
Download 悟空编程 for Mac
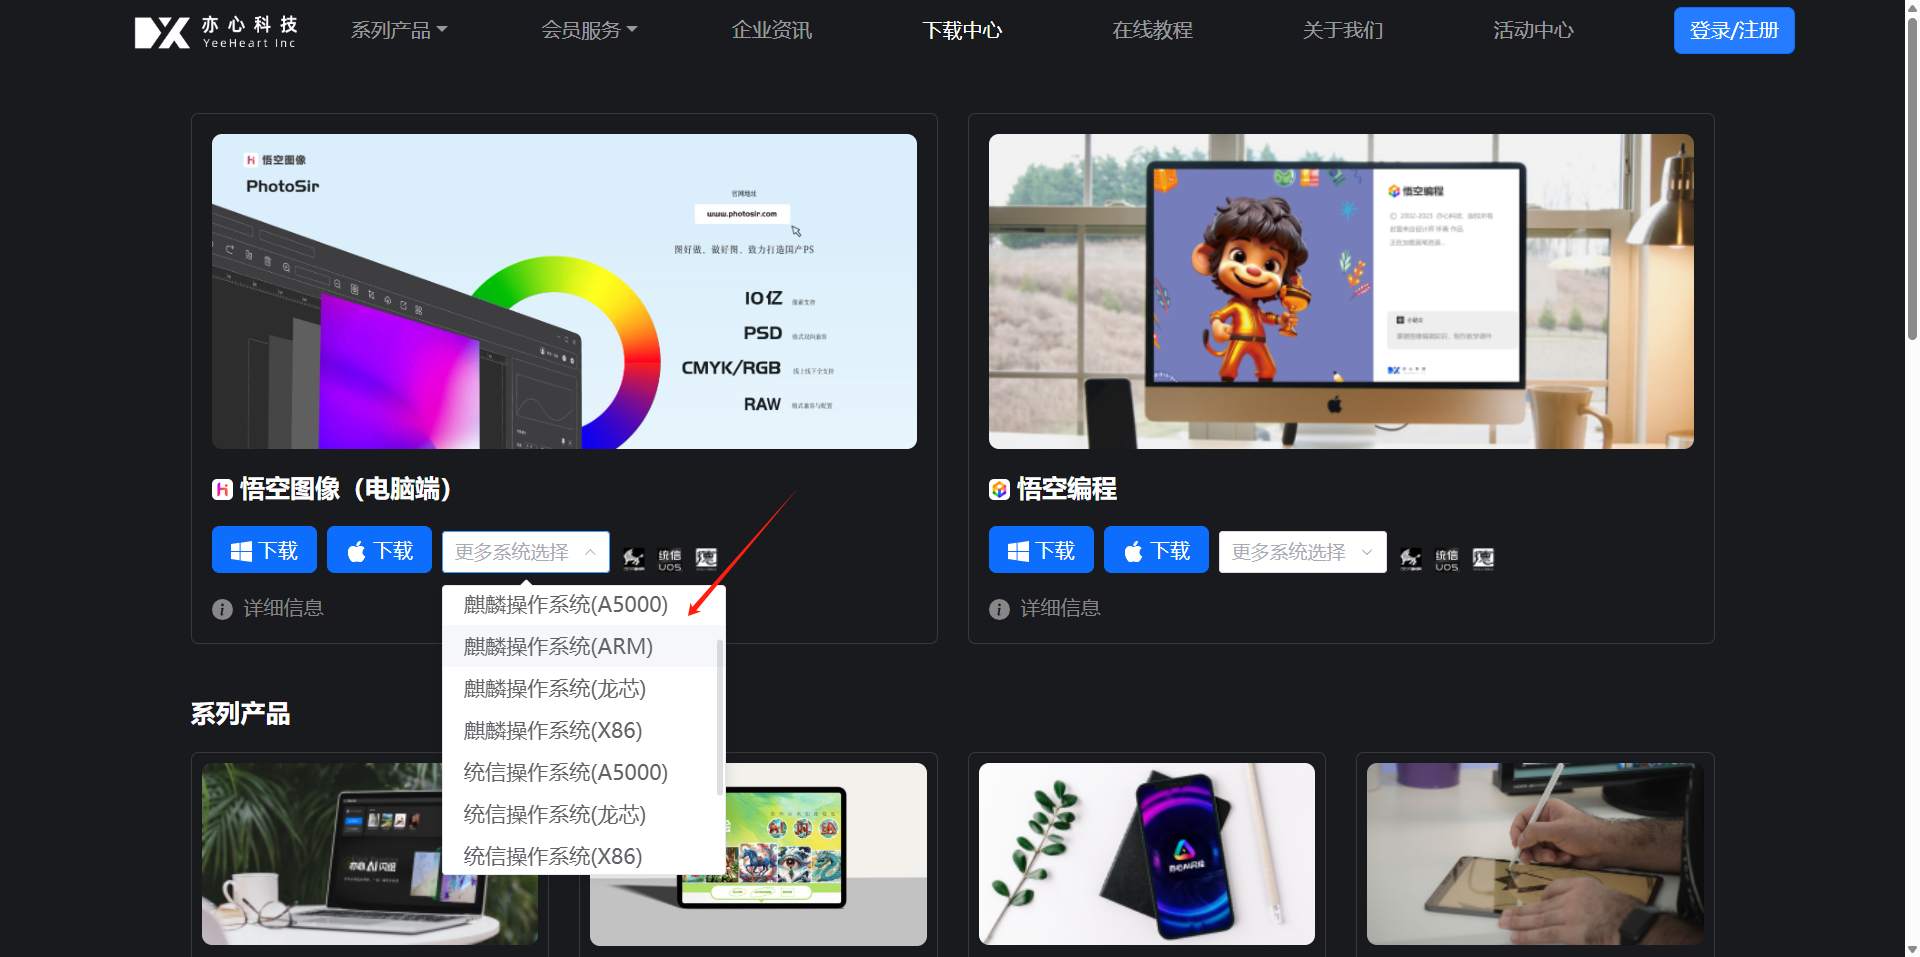pos(1156,550)
